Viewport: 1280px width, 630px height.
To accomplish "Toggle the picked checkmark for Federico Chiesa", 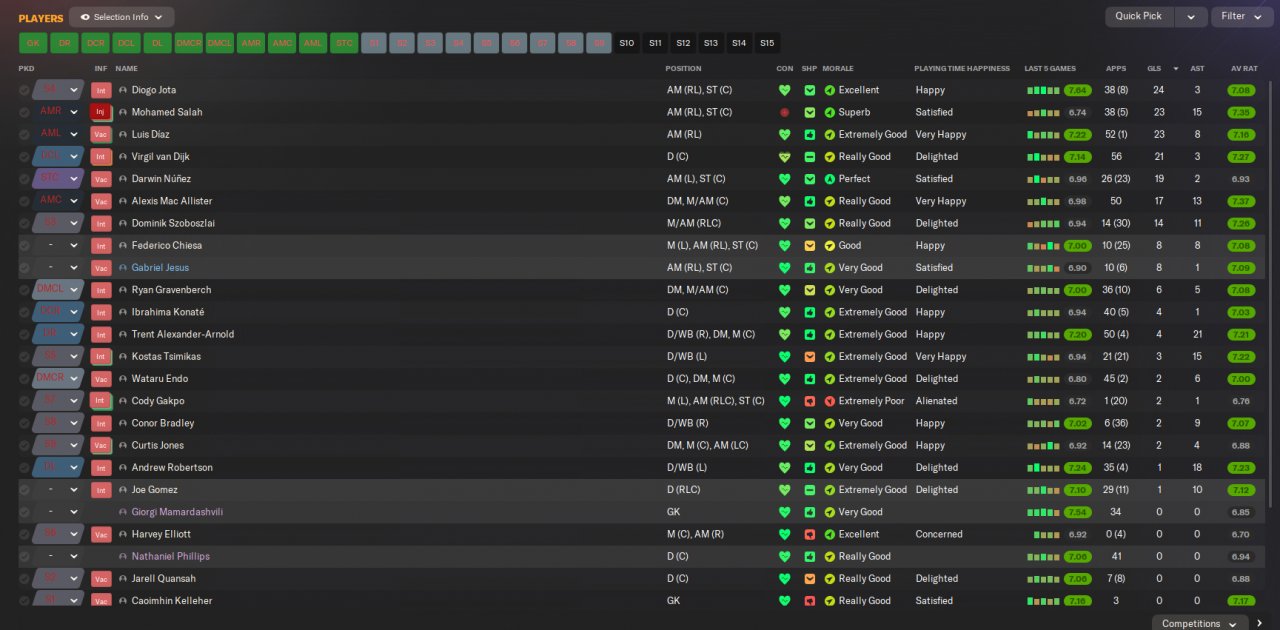I will pos(24,245).
